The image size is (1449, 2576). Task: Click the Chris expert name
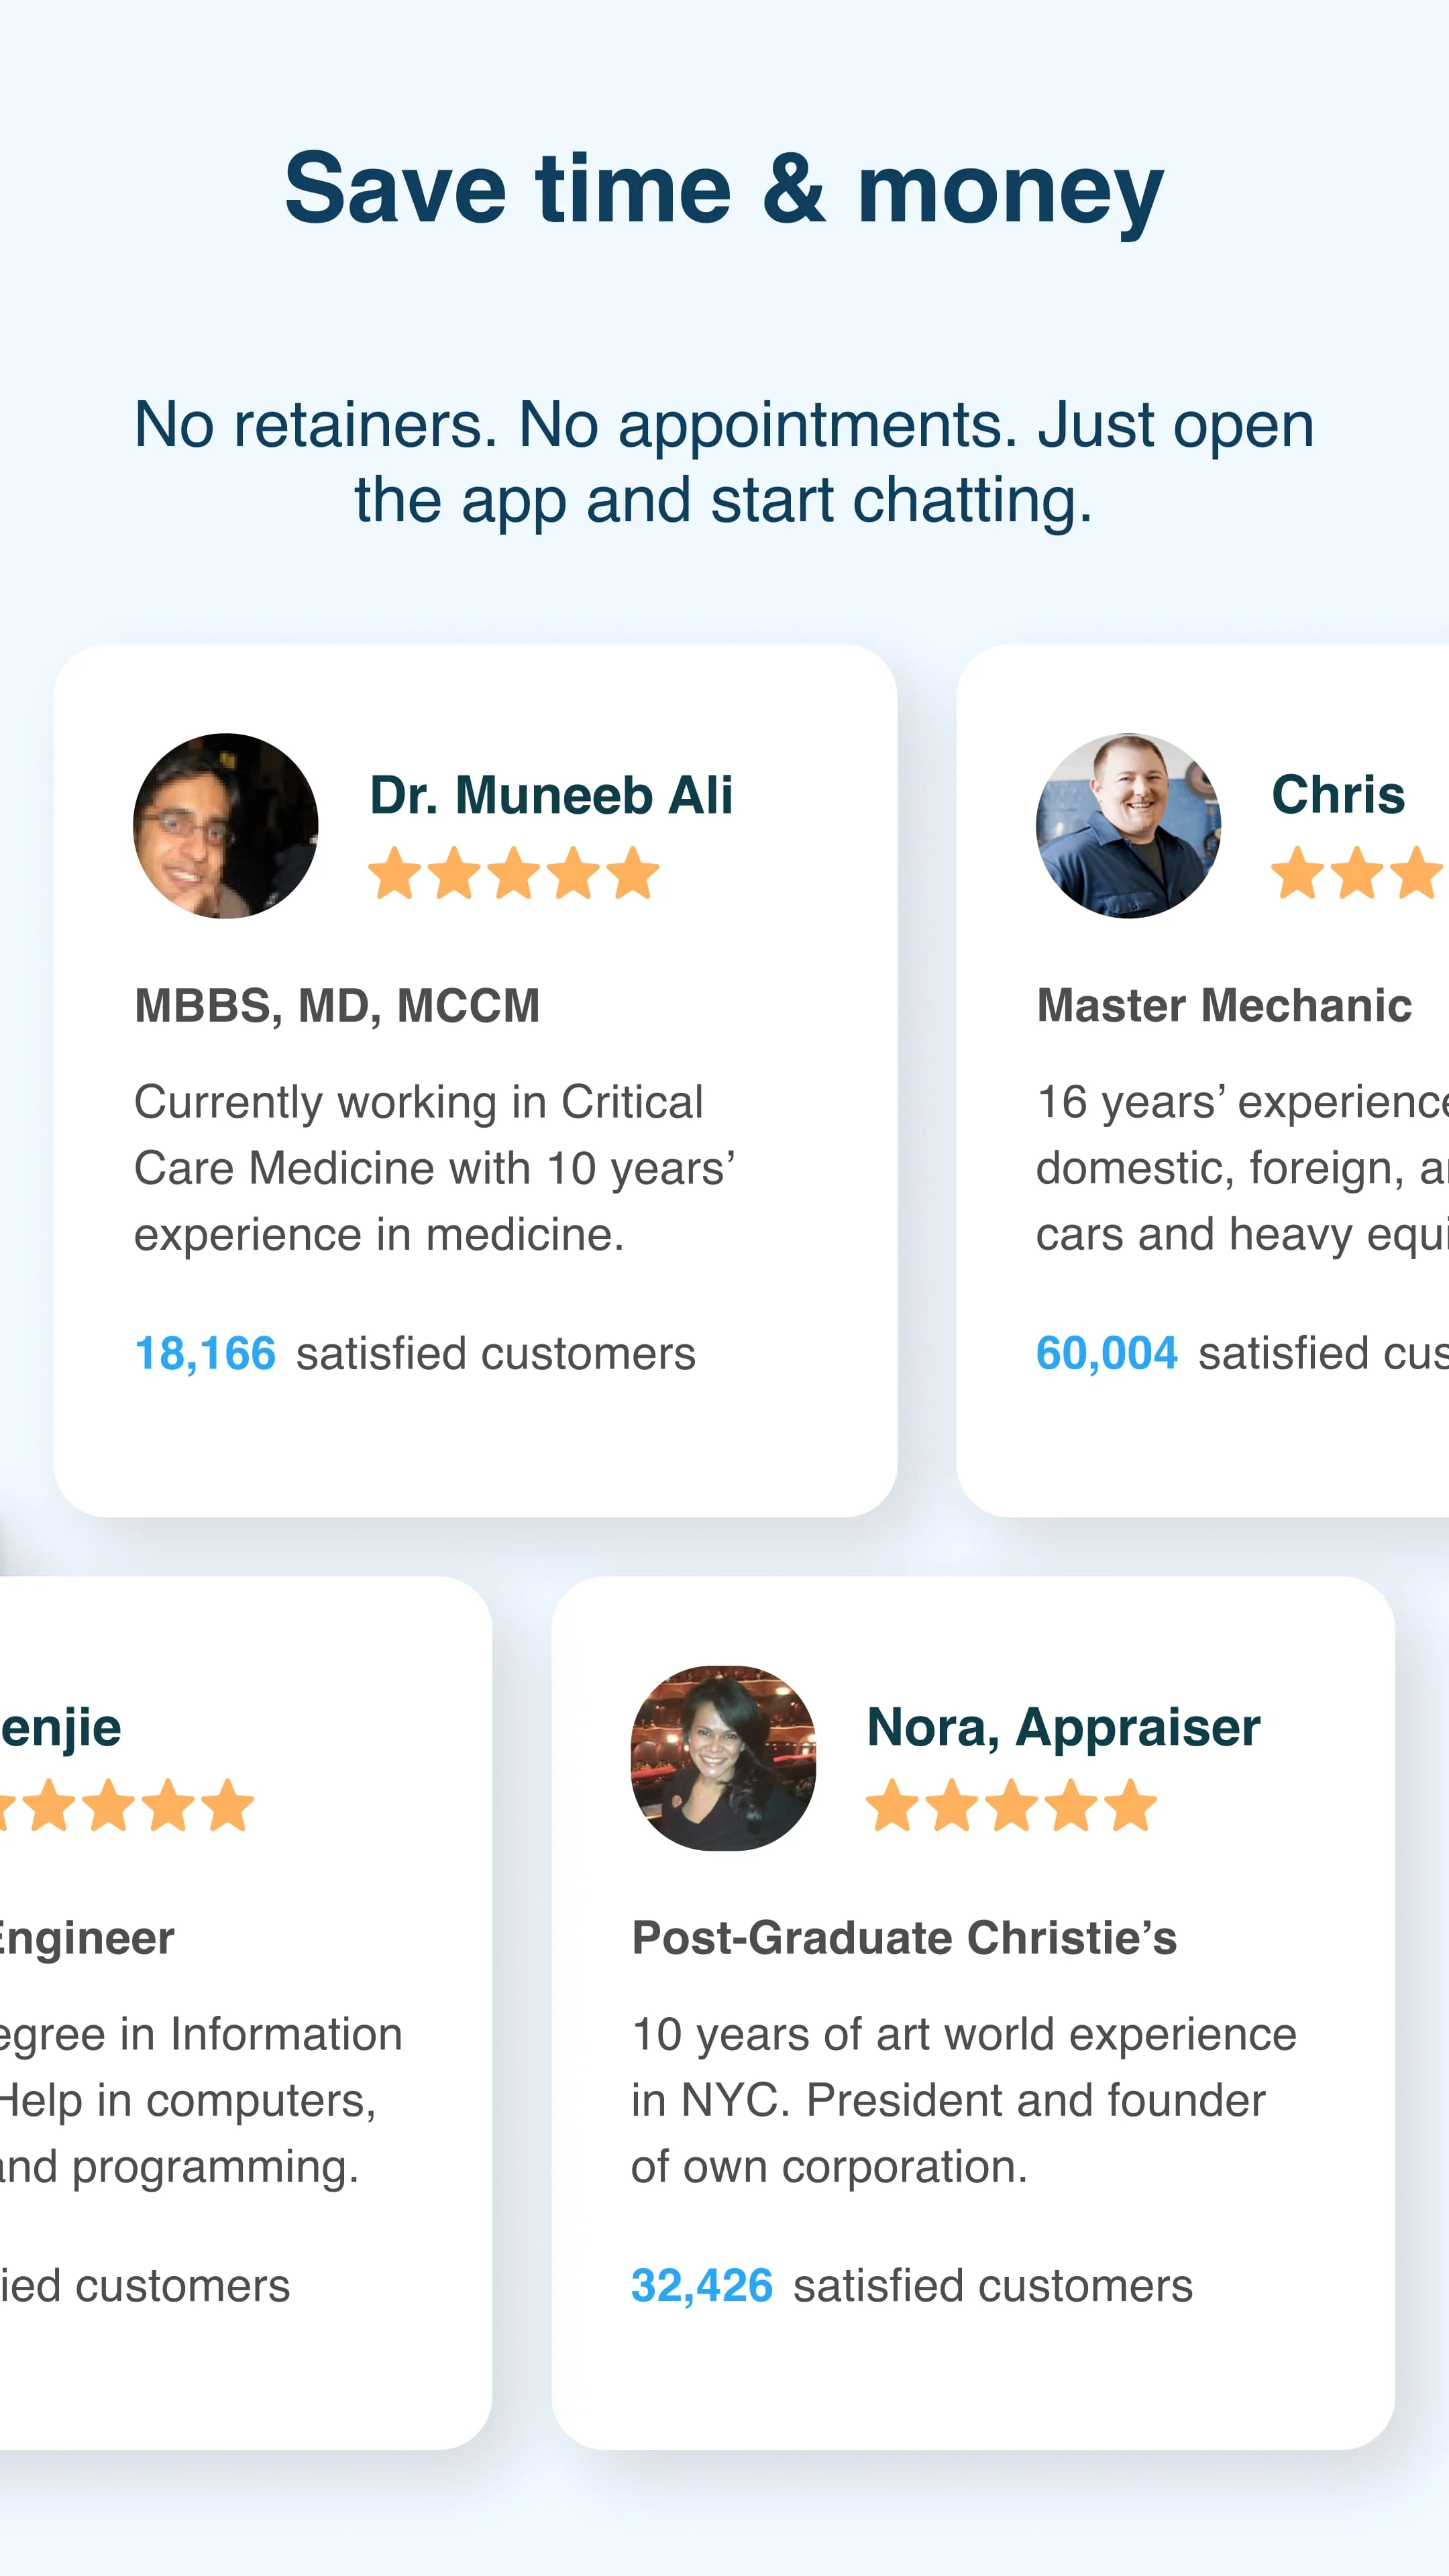coord(1338,795)
